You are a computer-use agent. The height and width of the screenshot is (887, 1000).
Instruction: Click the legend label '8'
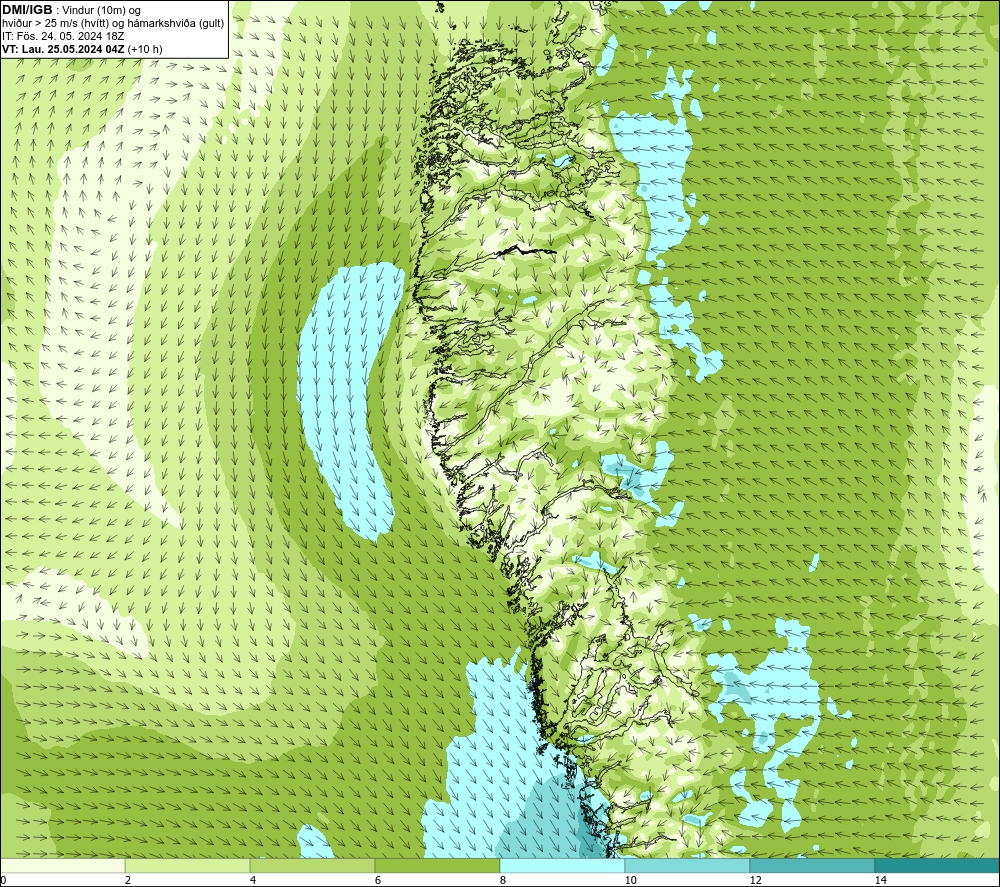(x=503, y=880)
